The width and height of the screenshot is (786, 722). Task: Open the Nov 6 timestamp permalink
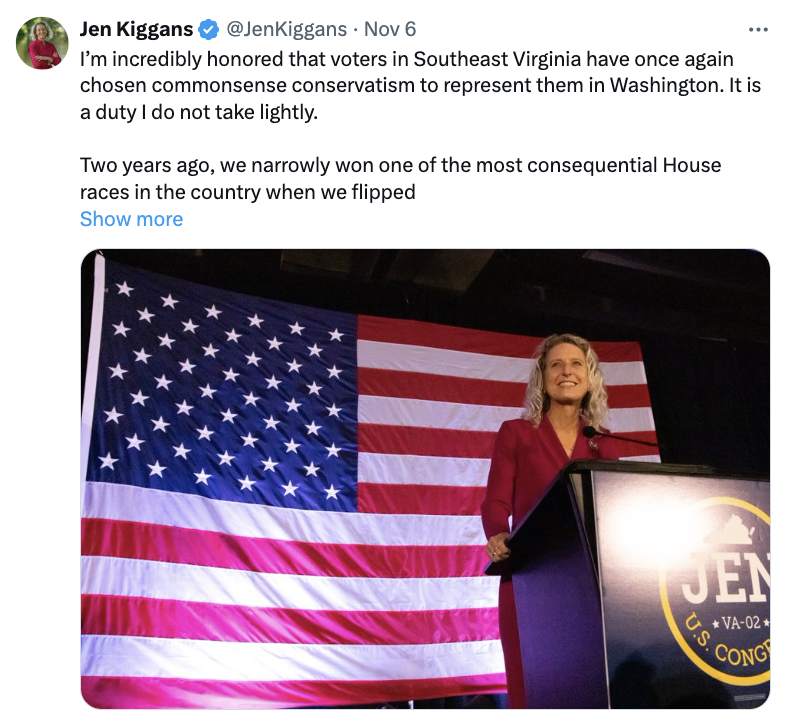pyautogui.click(x=390, y=29)
